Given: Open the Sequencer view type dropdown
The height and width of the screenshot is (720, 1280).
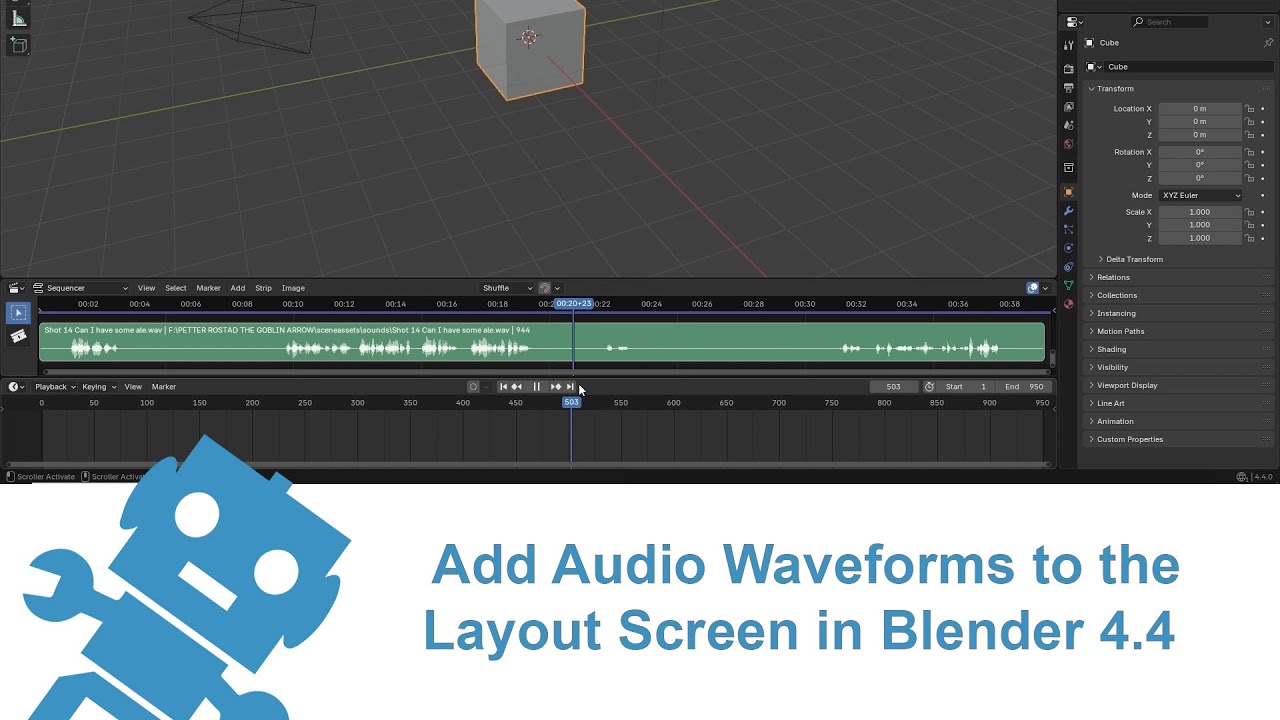Looking at the screenshot, I should (x=81, y=288).
